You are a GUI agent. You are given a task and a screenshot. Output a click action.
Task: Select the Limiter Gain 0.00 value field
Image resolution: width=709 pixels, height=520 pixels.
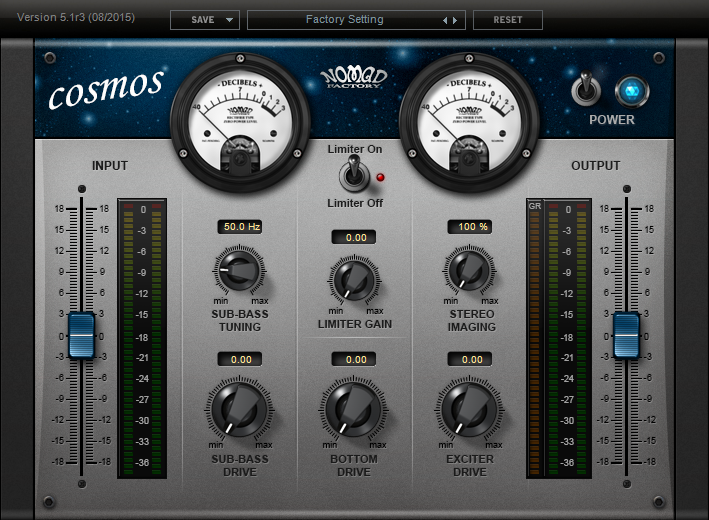click(x=354, y=237)
